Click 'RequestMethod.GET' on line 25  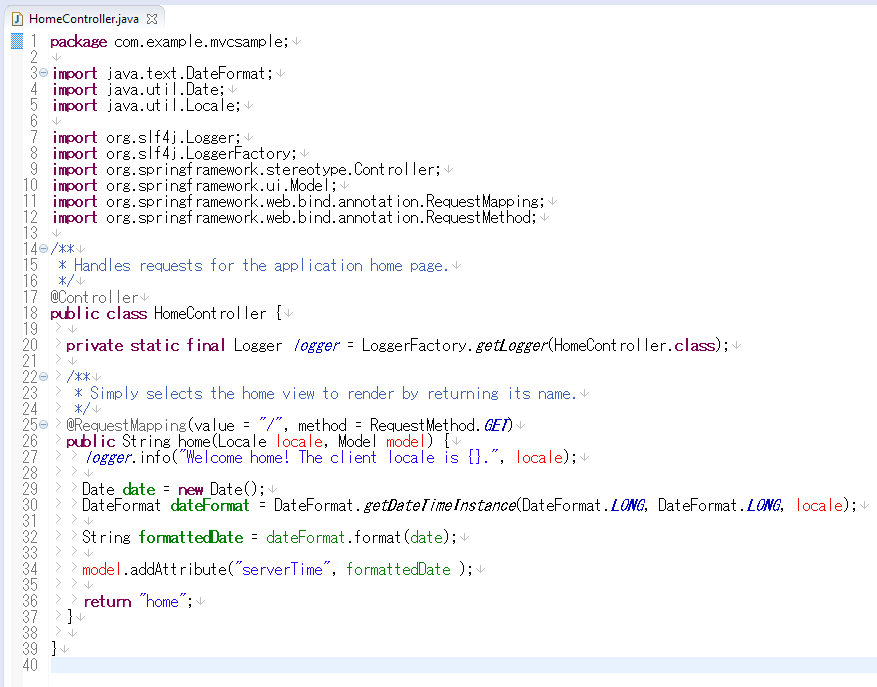tap(440, 425)
